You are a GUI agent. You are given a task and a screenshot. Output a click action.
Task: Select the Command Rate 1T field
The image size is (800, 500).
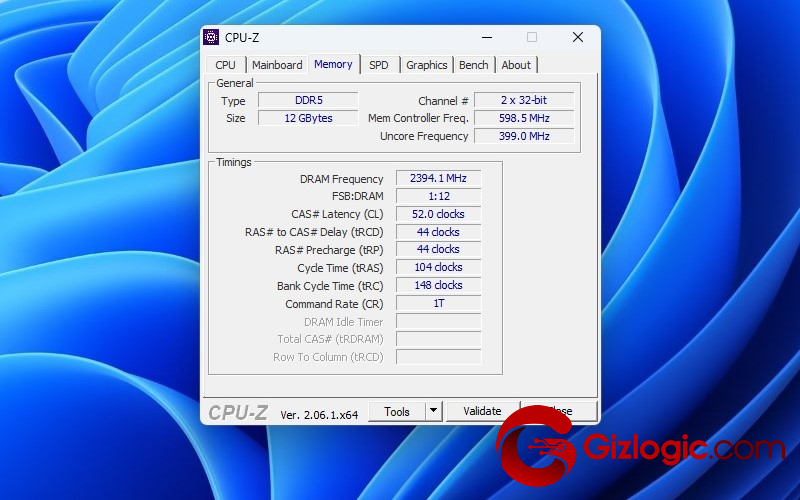[438, 303]
